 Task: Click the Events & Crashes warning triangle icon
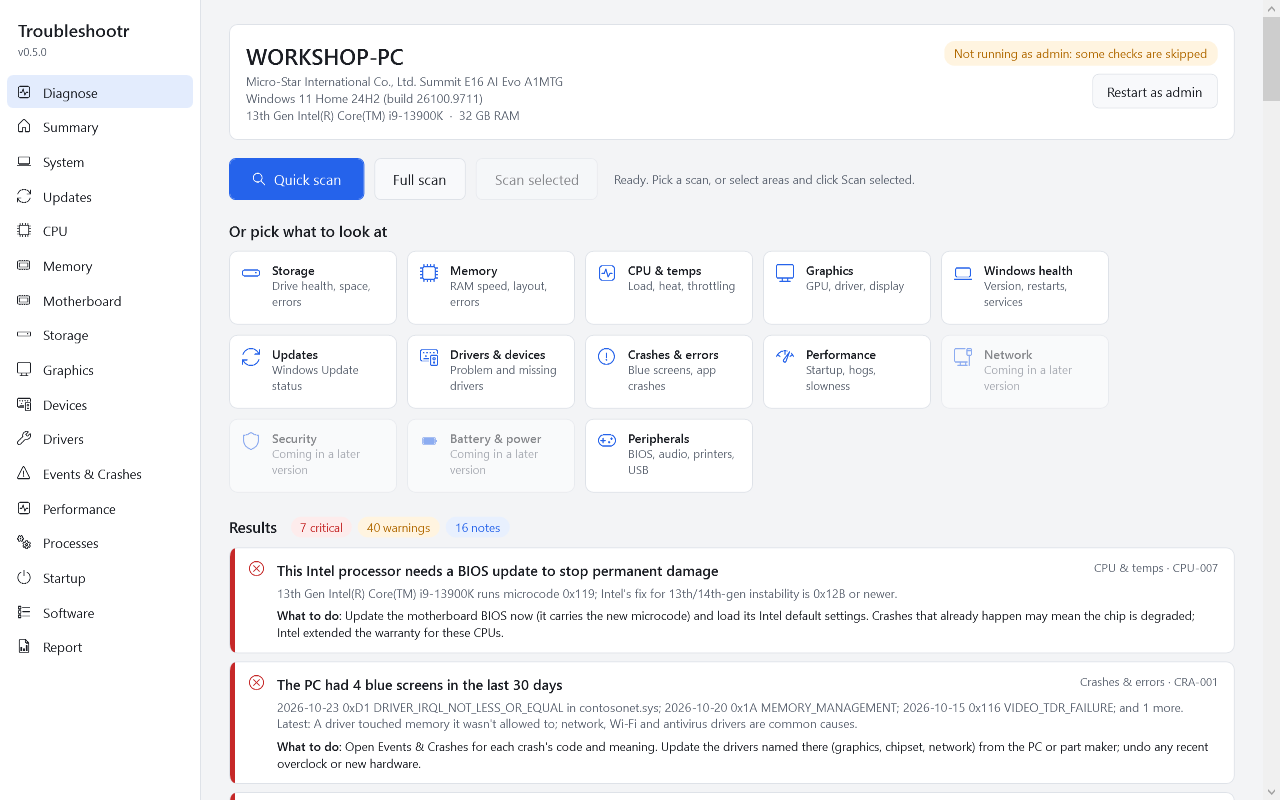[x=24, y=474]
